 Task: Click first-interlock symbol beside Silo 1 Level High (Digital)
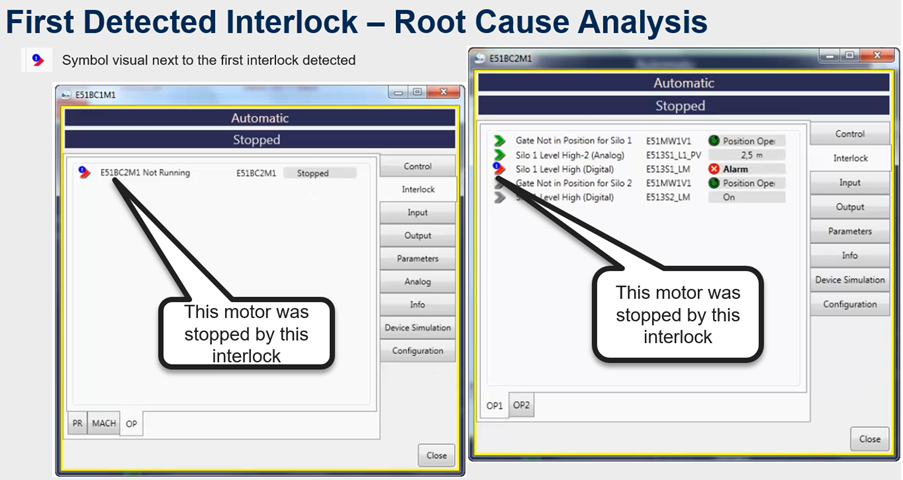tap(499, 169)
